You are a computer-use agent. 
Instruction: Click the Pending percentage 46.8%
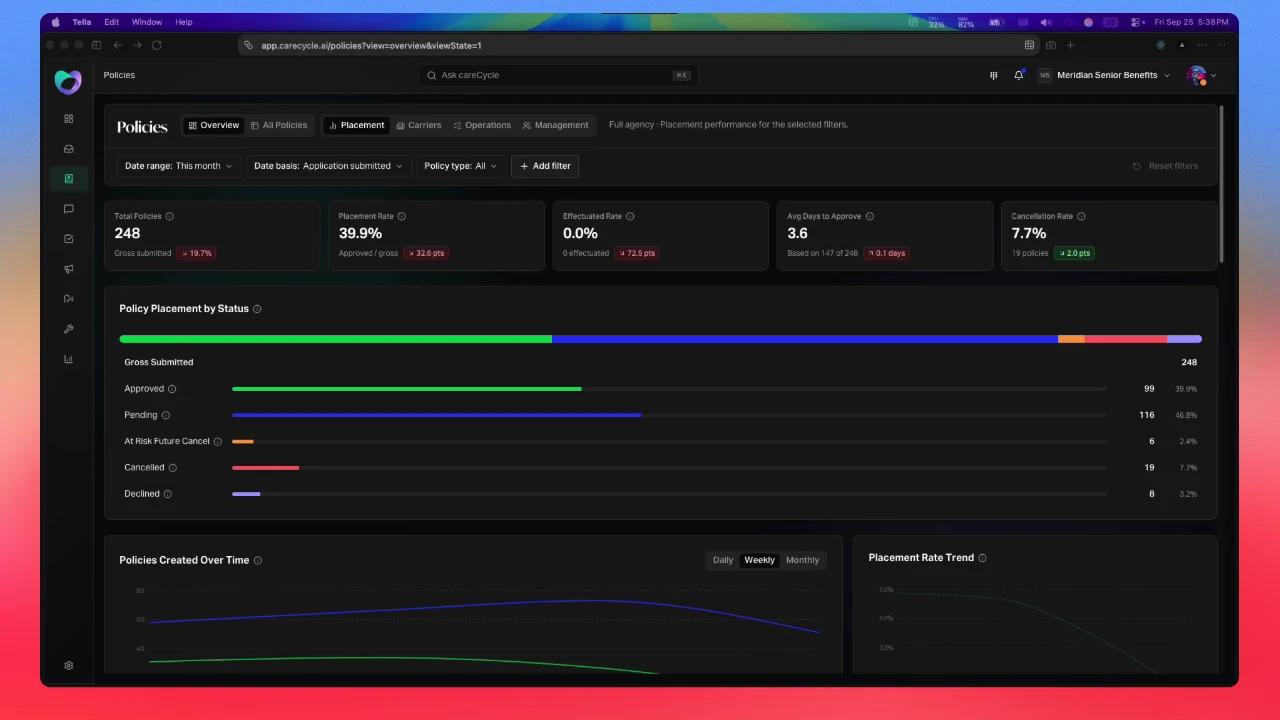[1186, 415]
